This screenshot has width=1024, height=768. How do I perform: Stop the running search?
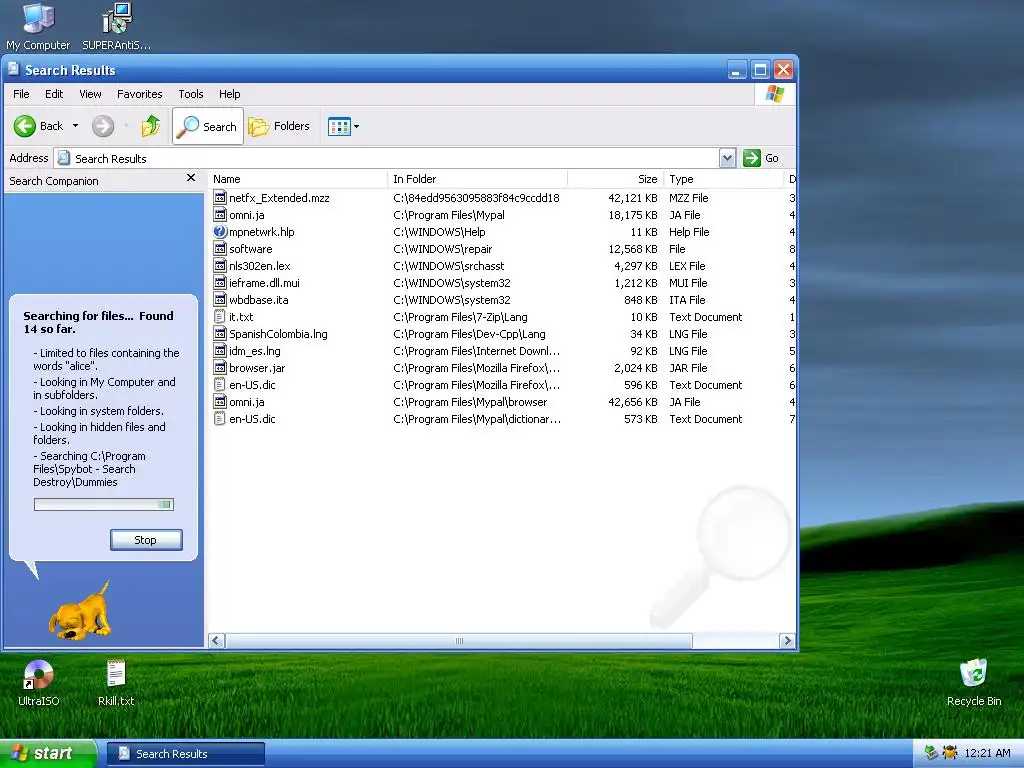tap(146, 540)
